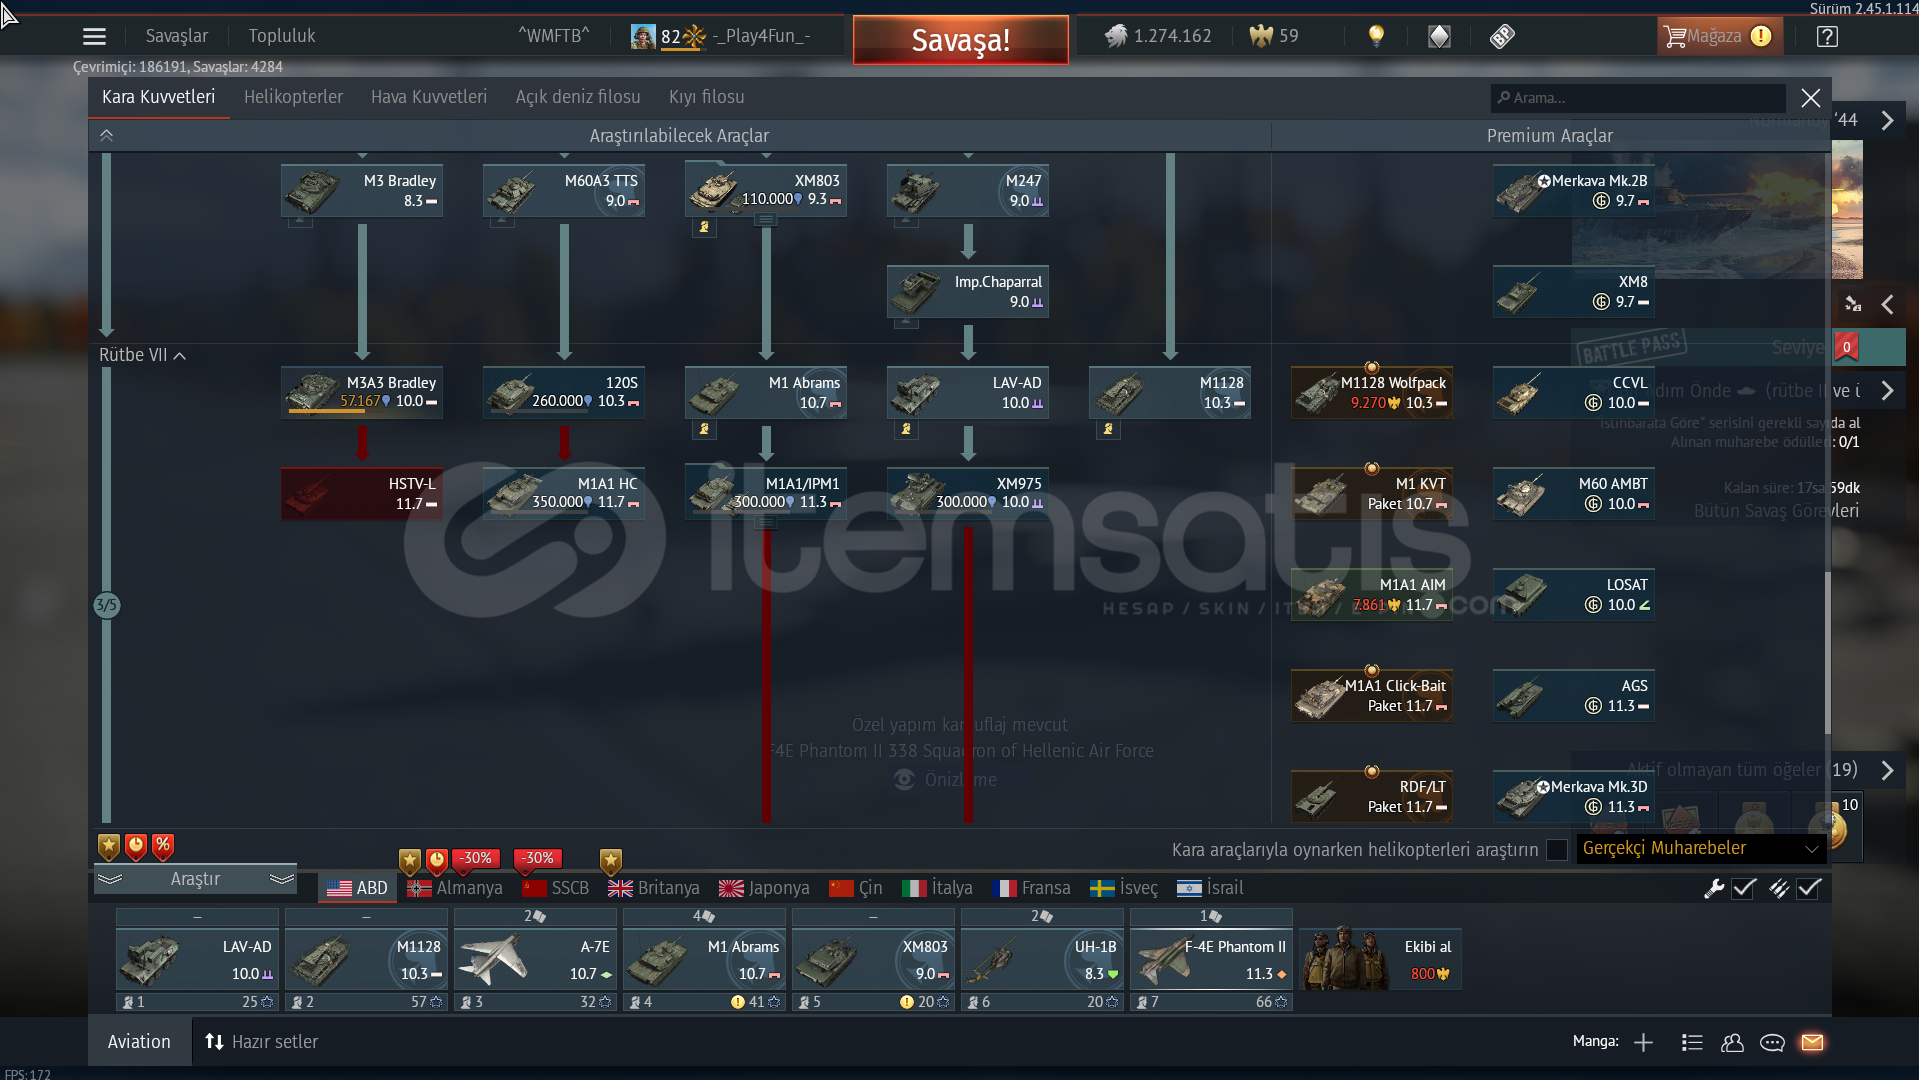
Task: Open the player profile avatar
Action: click(643, 36)
